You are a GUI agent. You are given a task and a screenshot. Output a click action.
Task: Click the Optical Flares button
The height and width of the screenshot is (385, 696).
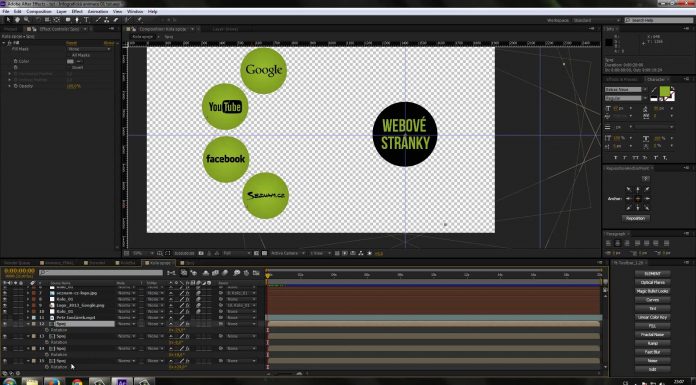coord(652,282)
